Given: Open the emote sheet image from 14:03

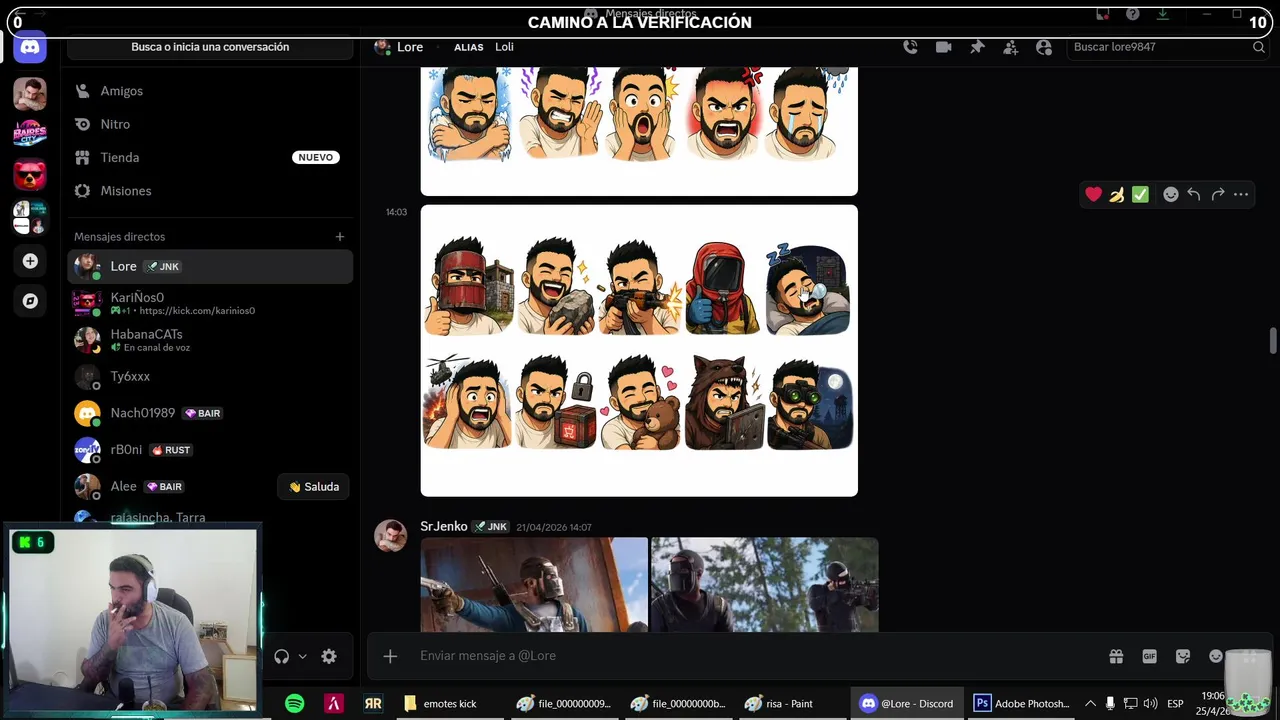Looking at the screenshot, I should [x=639, y=350].
